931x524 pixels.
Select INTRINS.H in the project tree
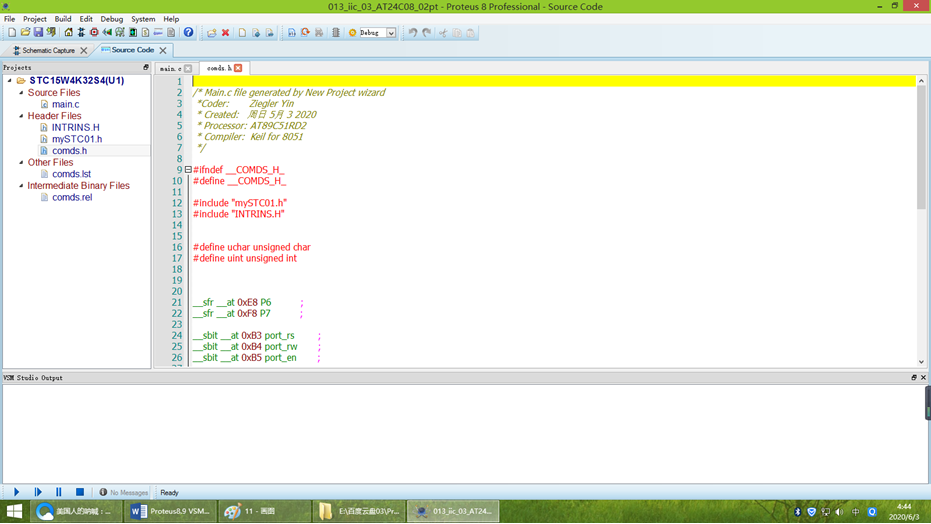75,128
